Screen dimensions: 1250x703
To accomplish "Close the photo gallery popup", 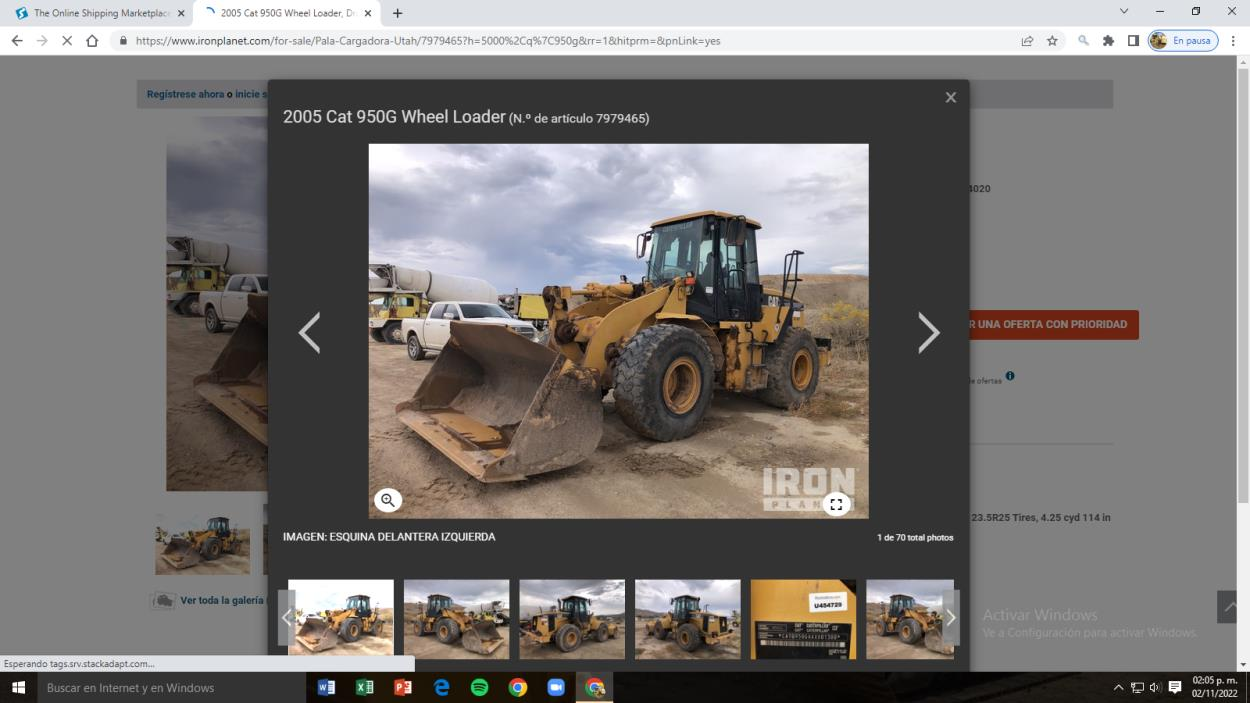I will [x=950, y=98].
